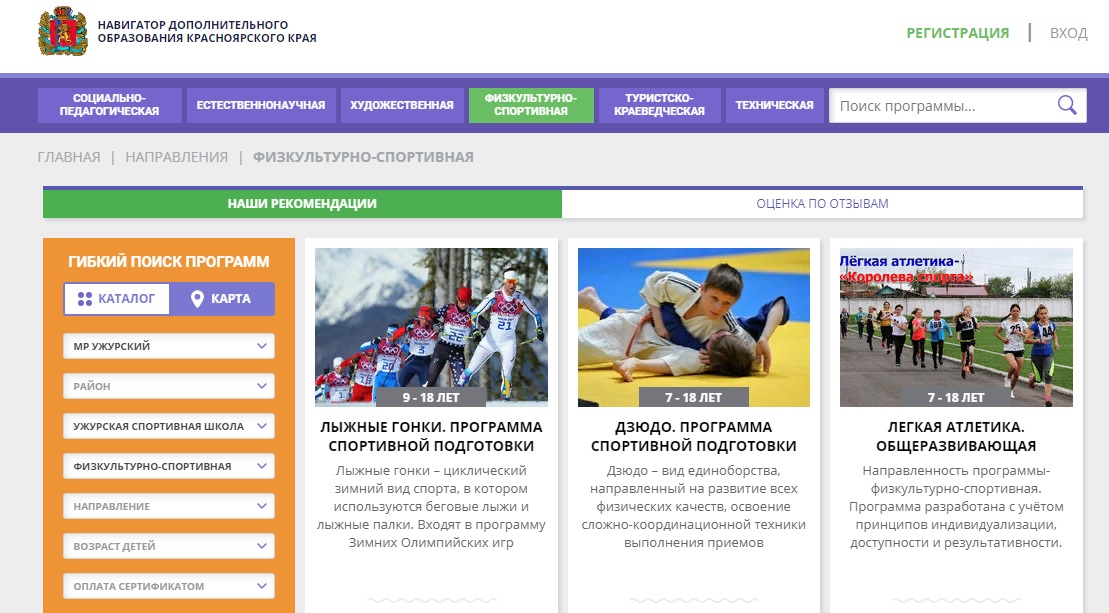This screenshot has width=1109, height=613.
Task: Expand the Ужурская спортивная школа dropdown
Action: (168, 426)
